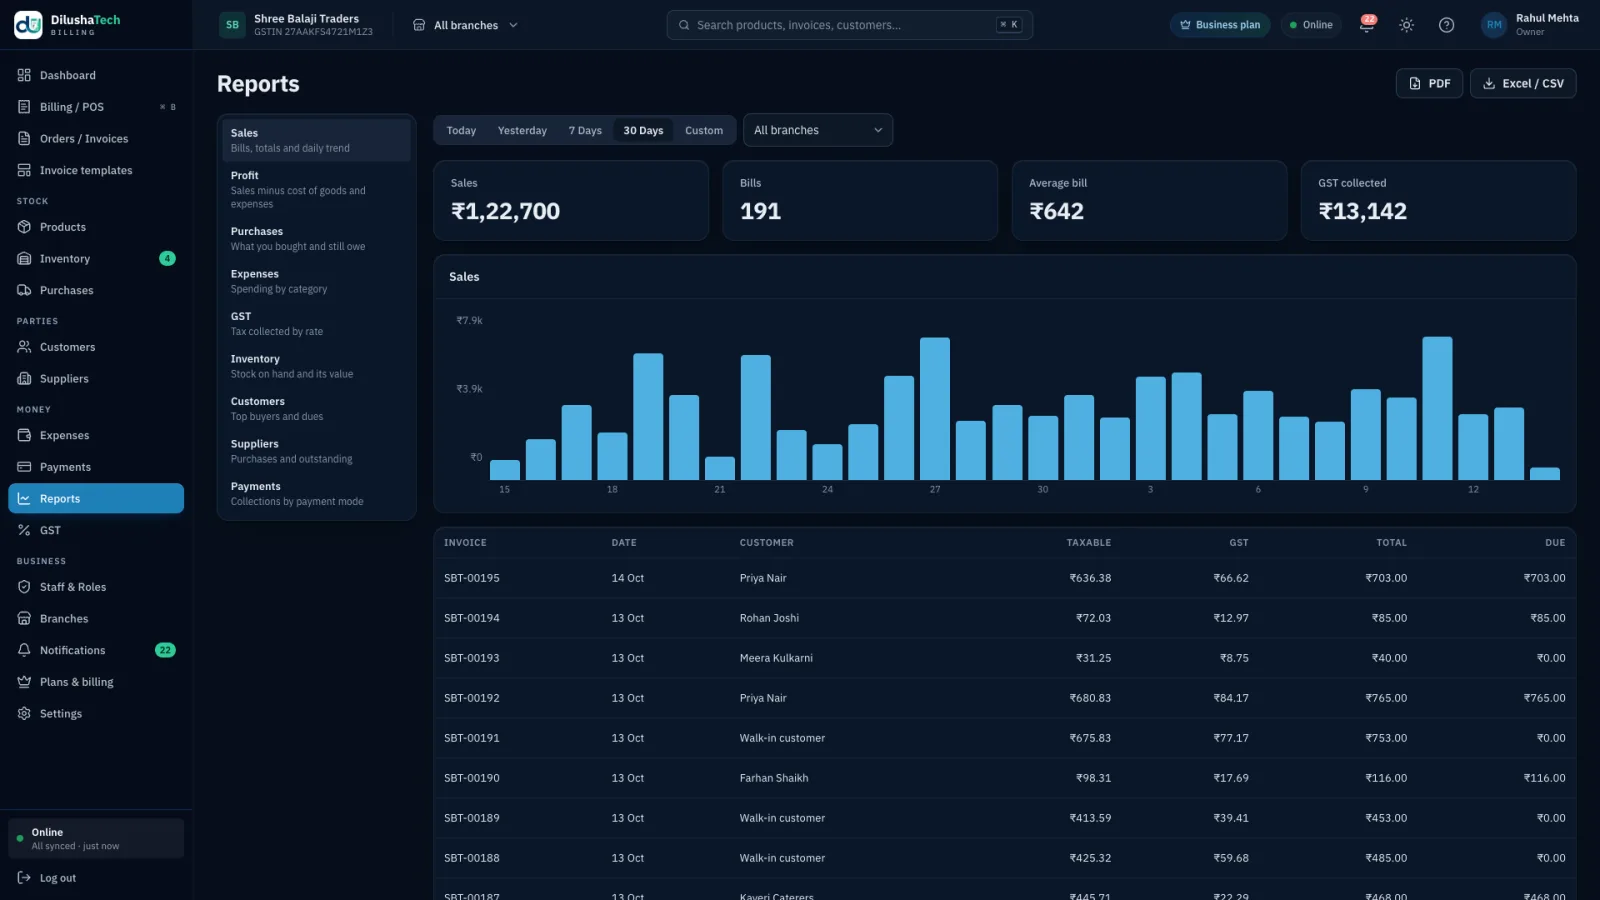Click the Inventory icon in sidebar
Viewport: 1600px width, 900px height.
coord(24,259)
